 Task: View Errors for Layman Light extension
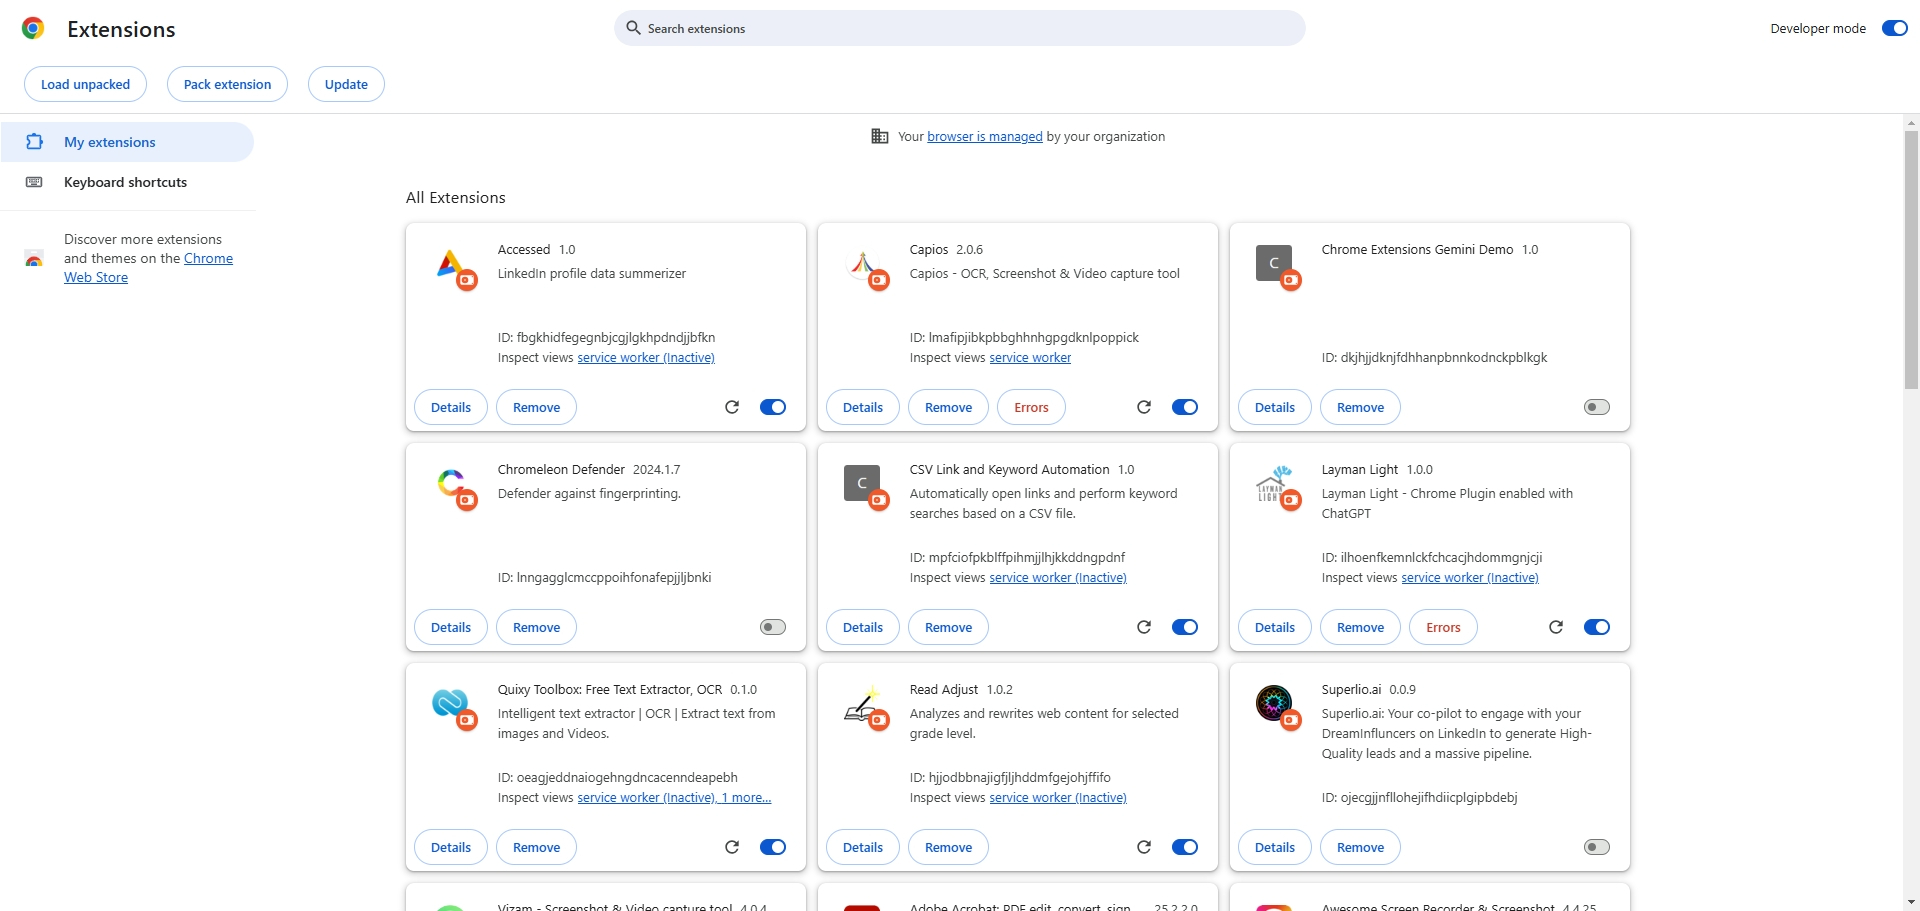pos(1443,627)
